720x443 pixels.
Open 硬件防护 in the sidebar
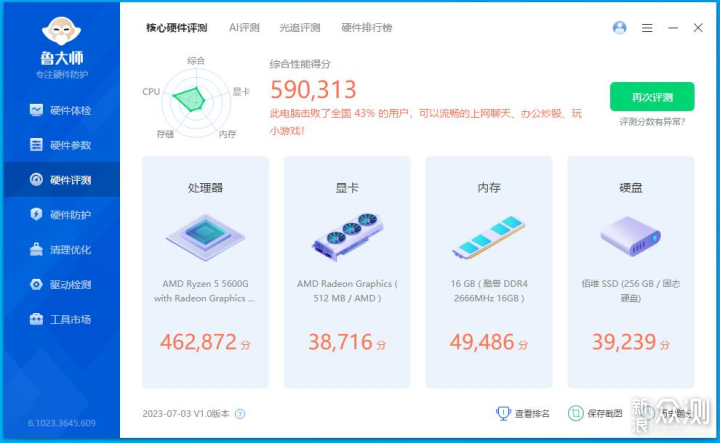click(x=61, y=214)
